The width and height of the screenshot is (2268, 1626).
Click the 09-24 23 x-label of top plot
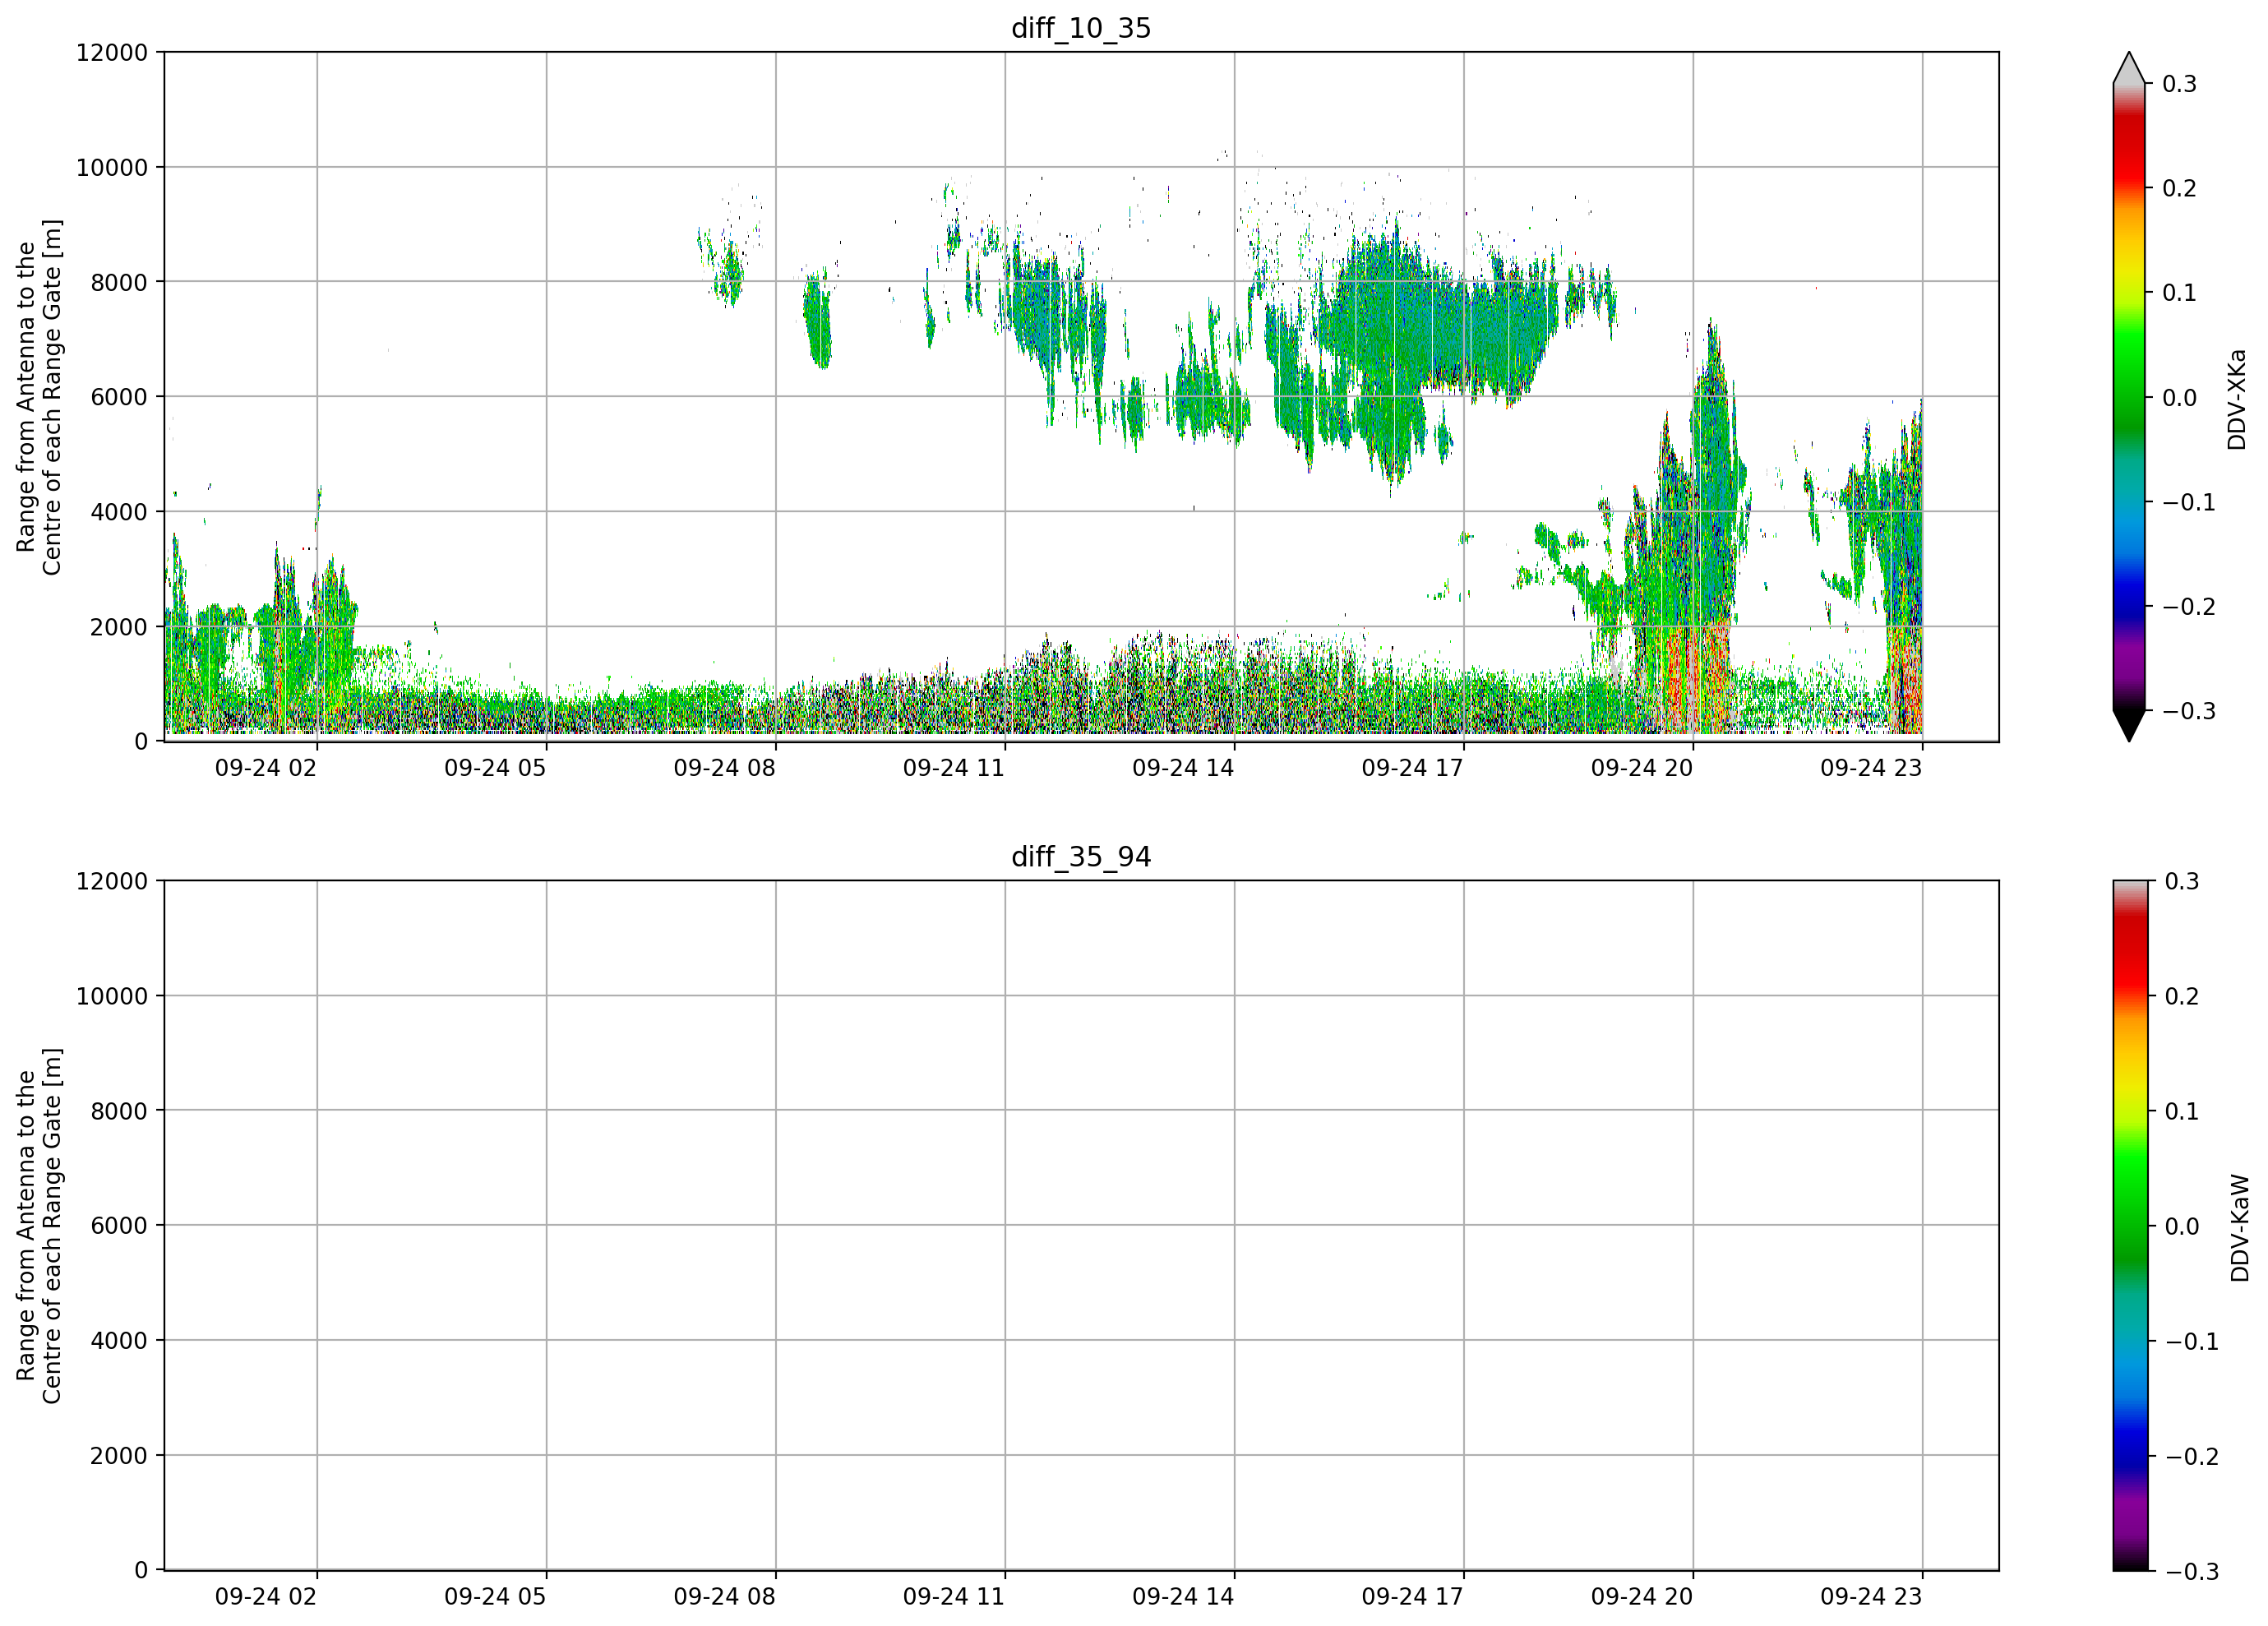coord(1871,768)
